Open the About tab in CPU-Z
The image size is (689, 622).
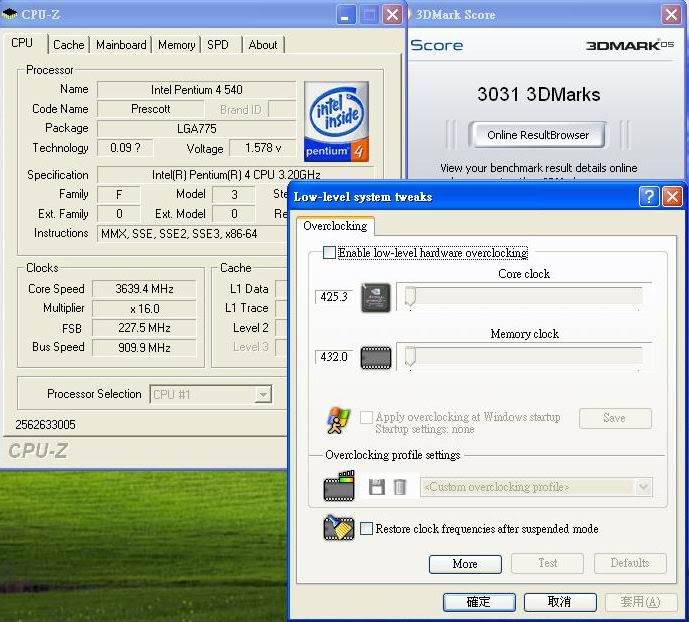click(263, 45)
